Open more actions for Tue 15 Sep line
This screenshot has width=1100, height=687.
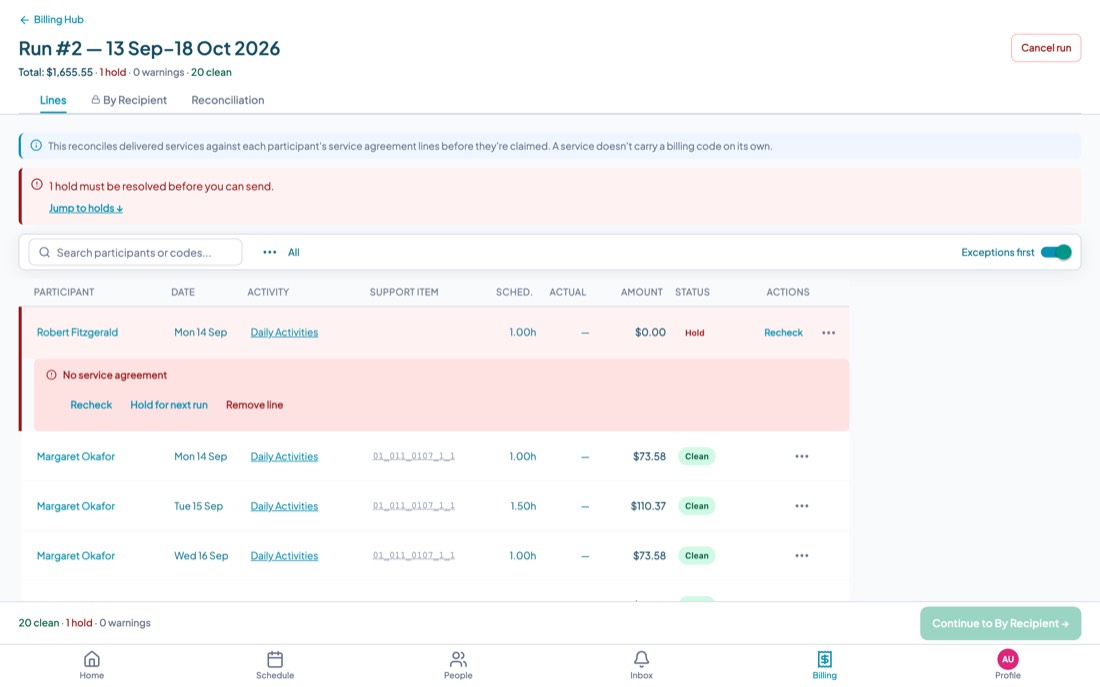tap(802, 506)
